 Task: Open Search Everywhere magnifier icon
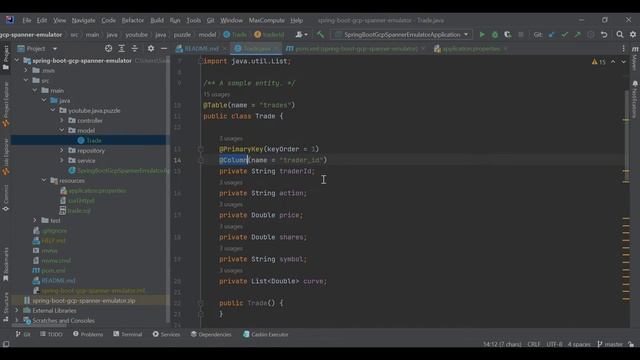point(620,35)
